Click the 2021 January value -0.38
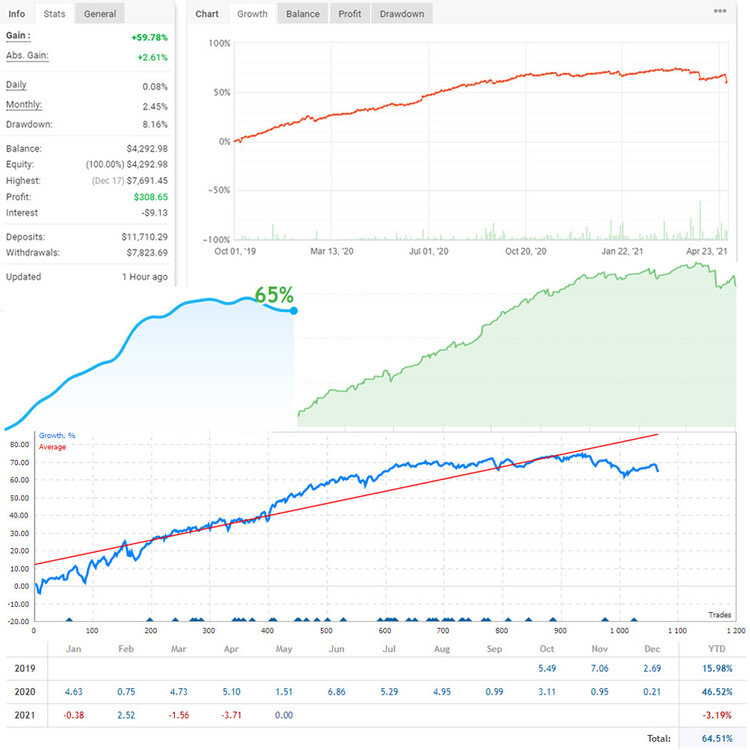750x750 pixels. pos(73,715)
